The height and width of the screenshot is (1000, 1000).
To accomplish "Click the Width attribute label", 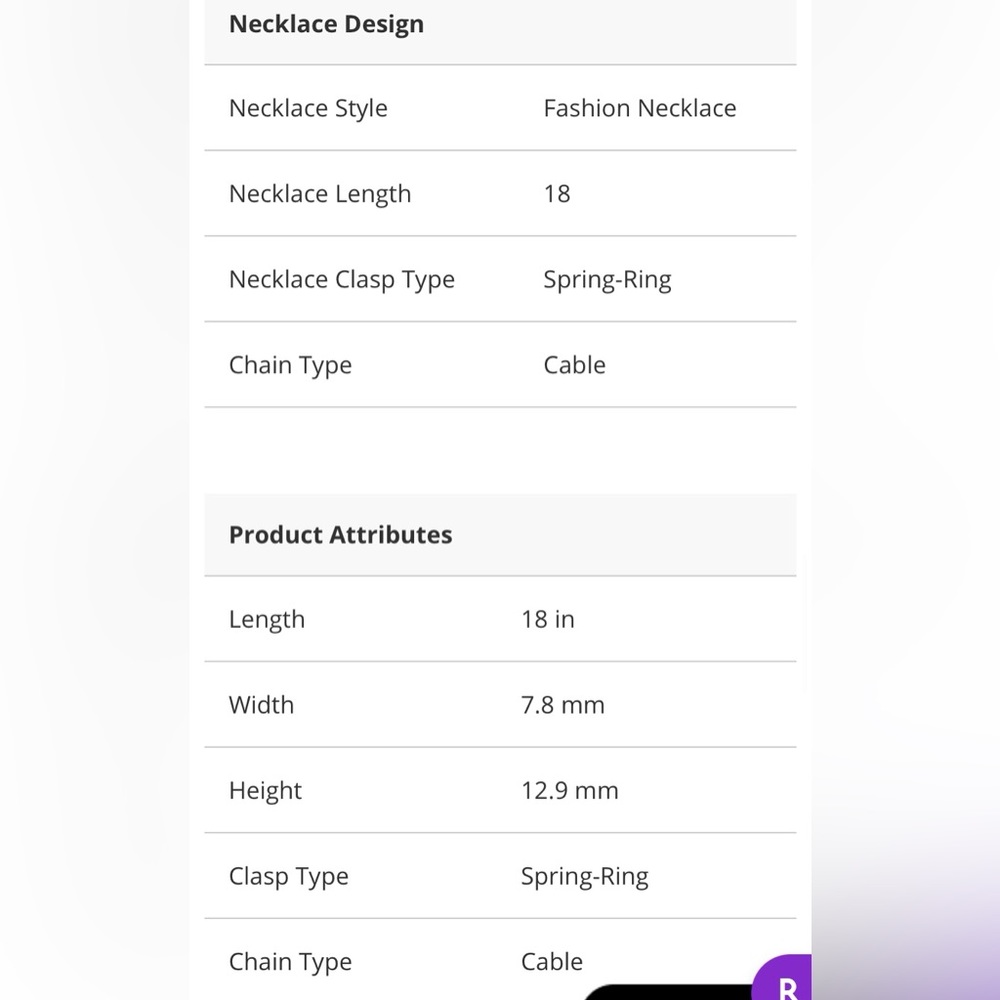I will [x=261, y=705].
